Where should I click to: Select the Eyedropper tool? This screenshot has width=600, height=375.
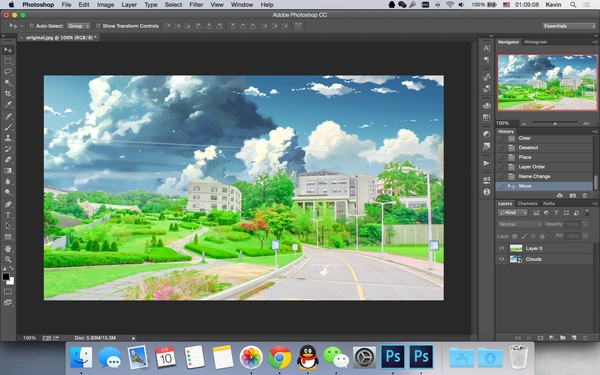click(x=8, y=104)
